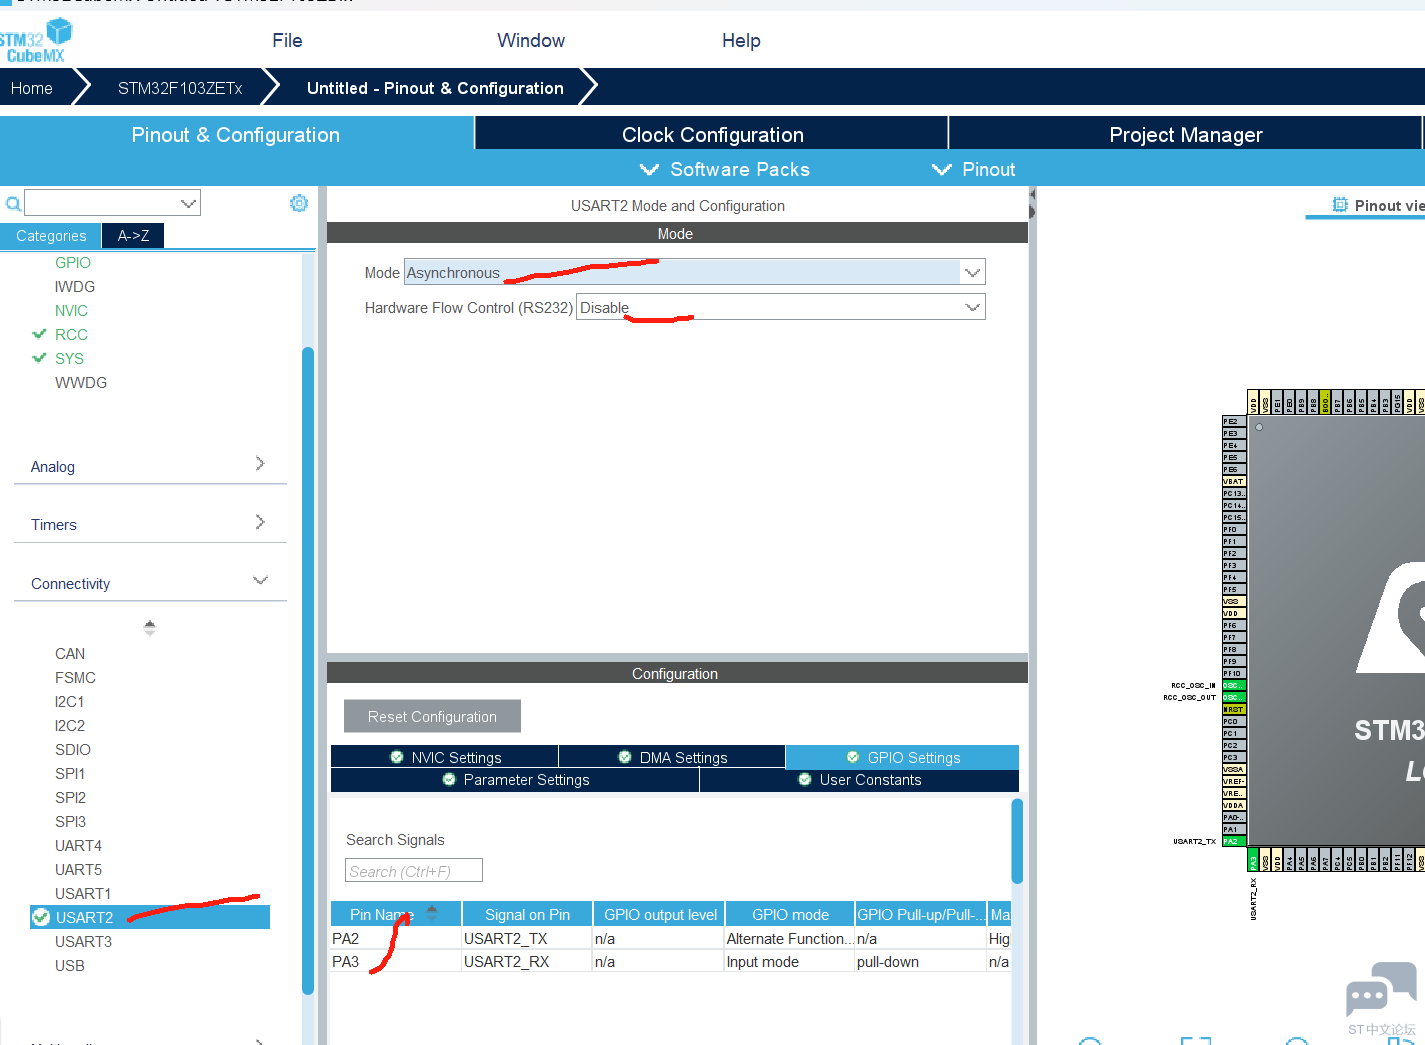The image size is (1425, 1045).
Task: Open the peripheral search dropdown arrow
Action: click(x=188, y=203)
